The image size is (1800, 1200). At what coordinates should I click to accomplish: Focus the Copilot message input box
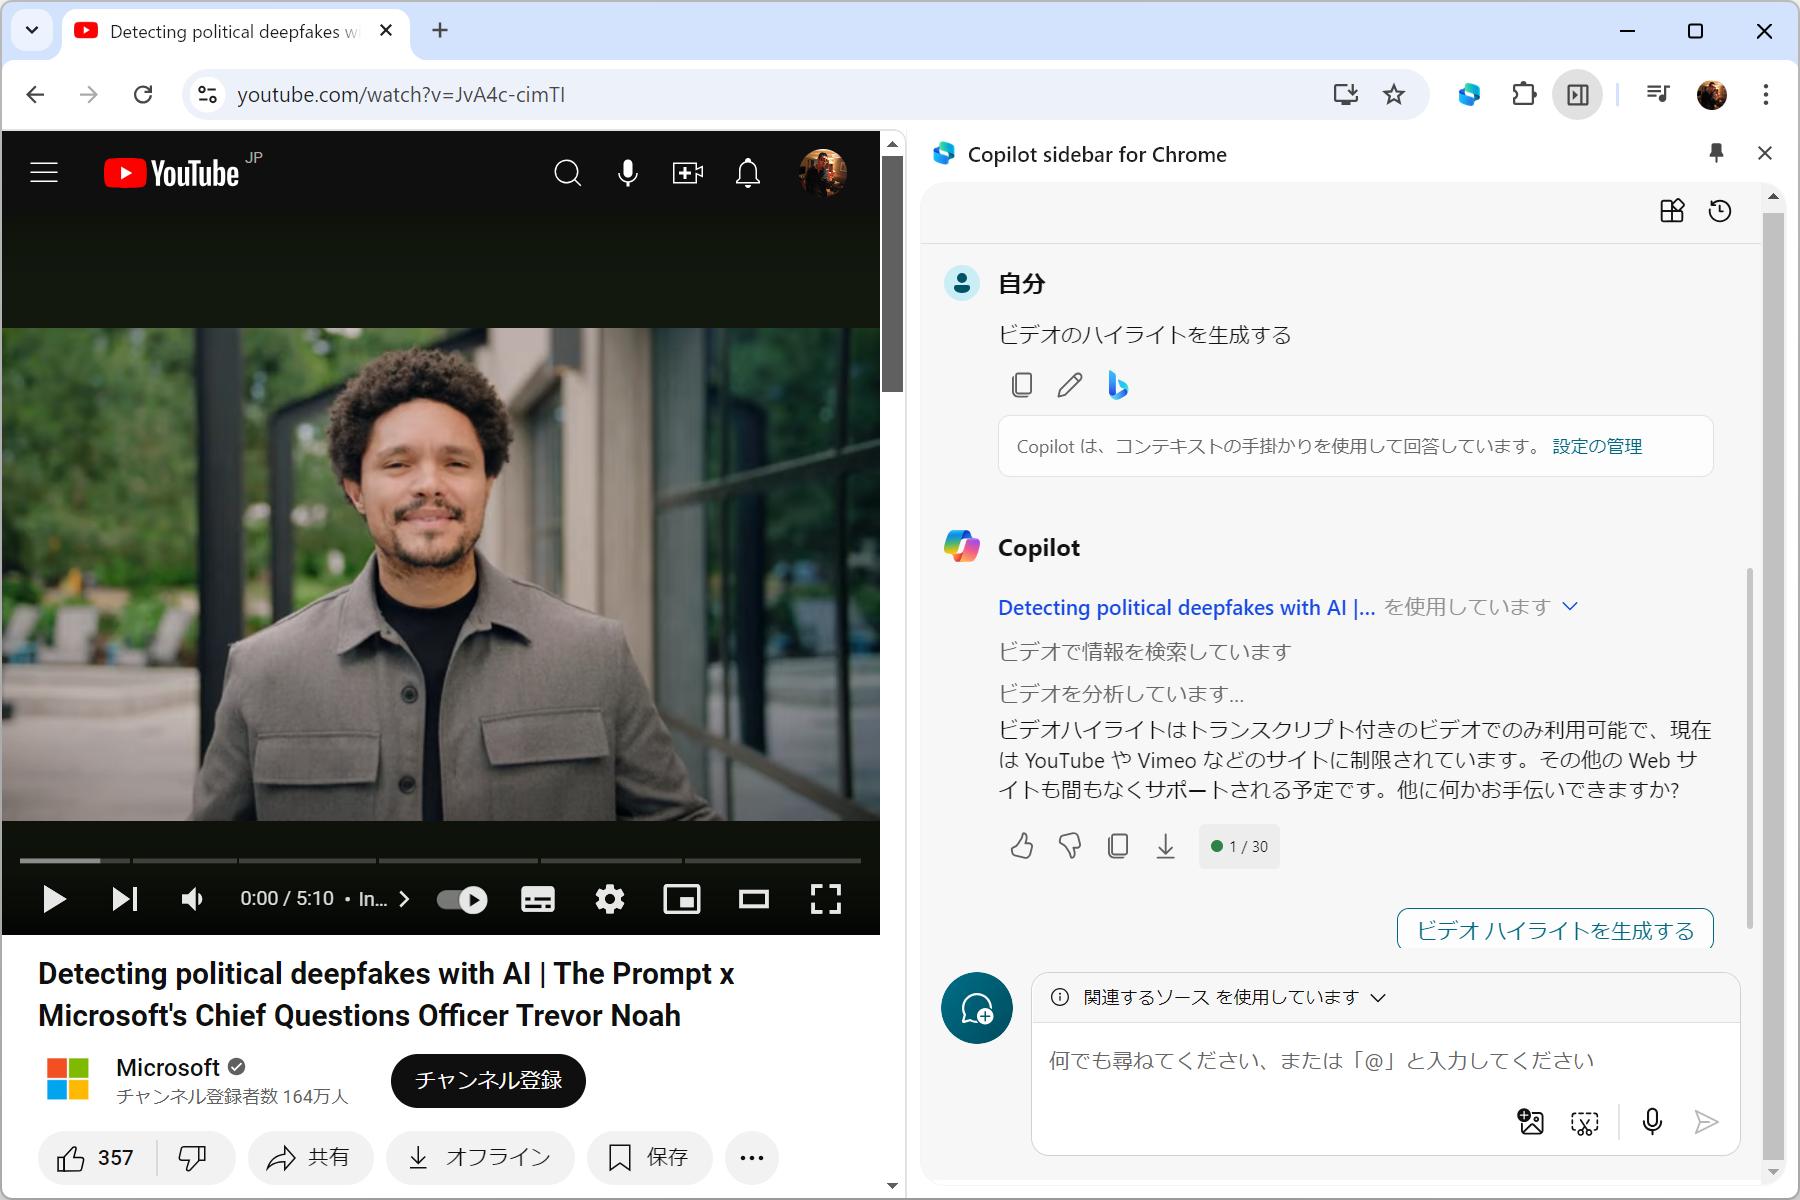(x=1385, y=1060)
